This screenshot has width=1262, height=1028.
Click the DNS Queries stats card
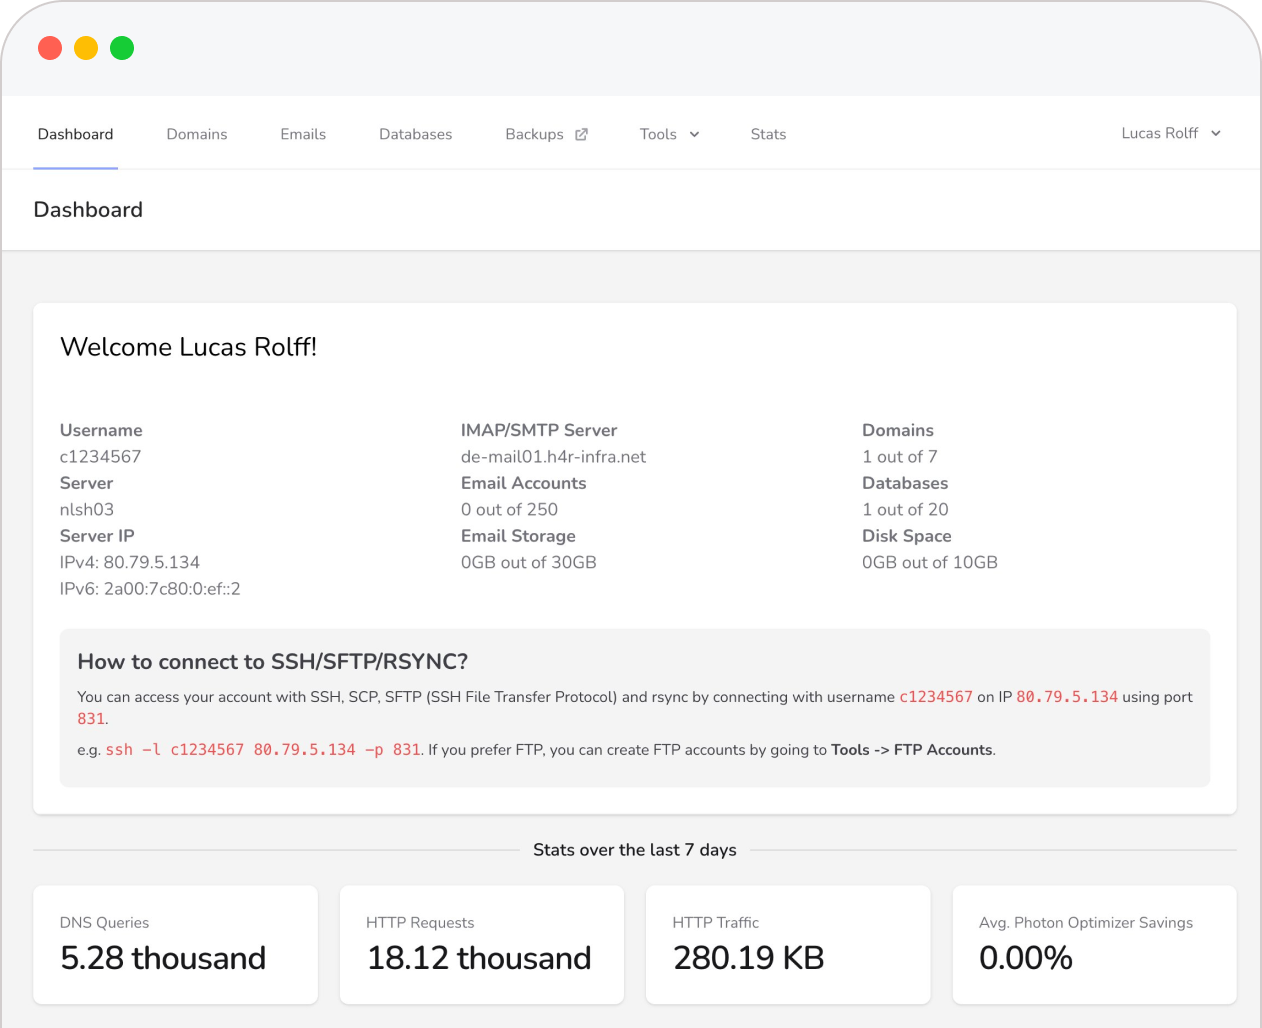[x=175, y=944]
